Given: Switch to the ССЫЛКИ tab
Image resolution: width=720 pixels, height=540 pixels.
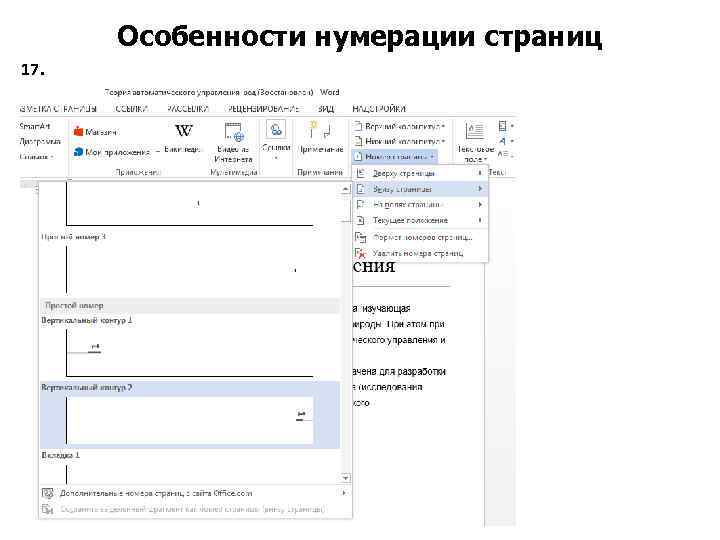Looking at the screenshot, I should [131, 109].
